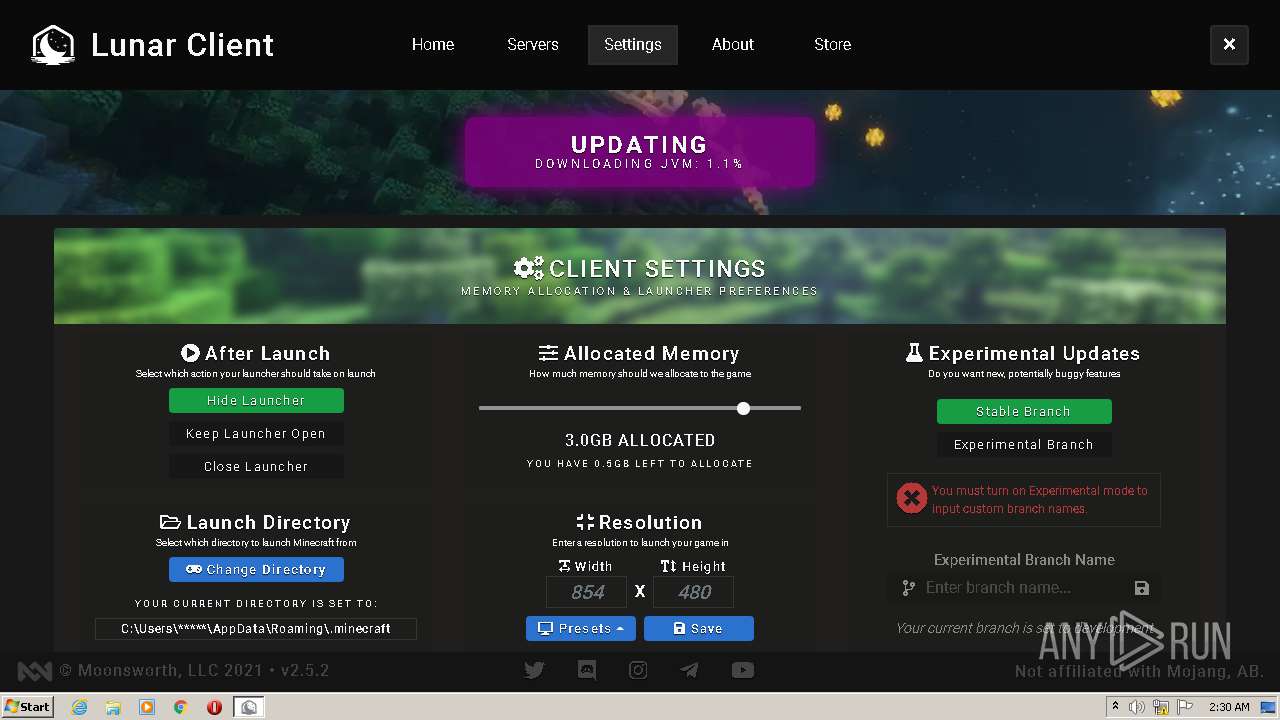
Task: Open the Store tab
Action: [833, 45]
